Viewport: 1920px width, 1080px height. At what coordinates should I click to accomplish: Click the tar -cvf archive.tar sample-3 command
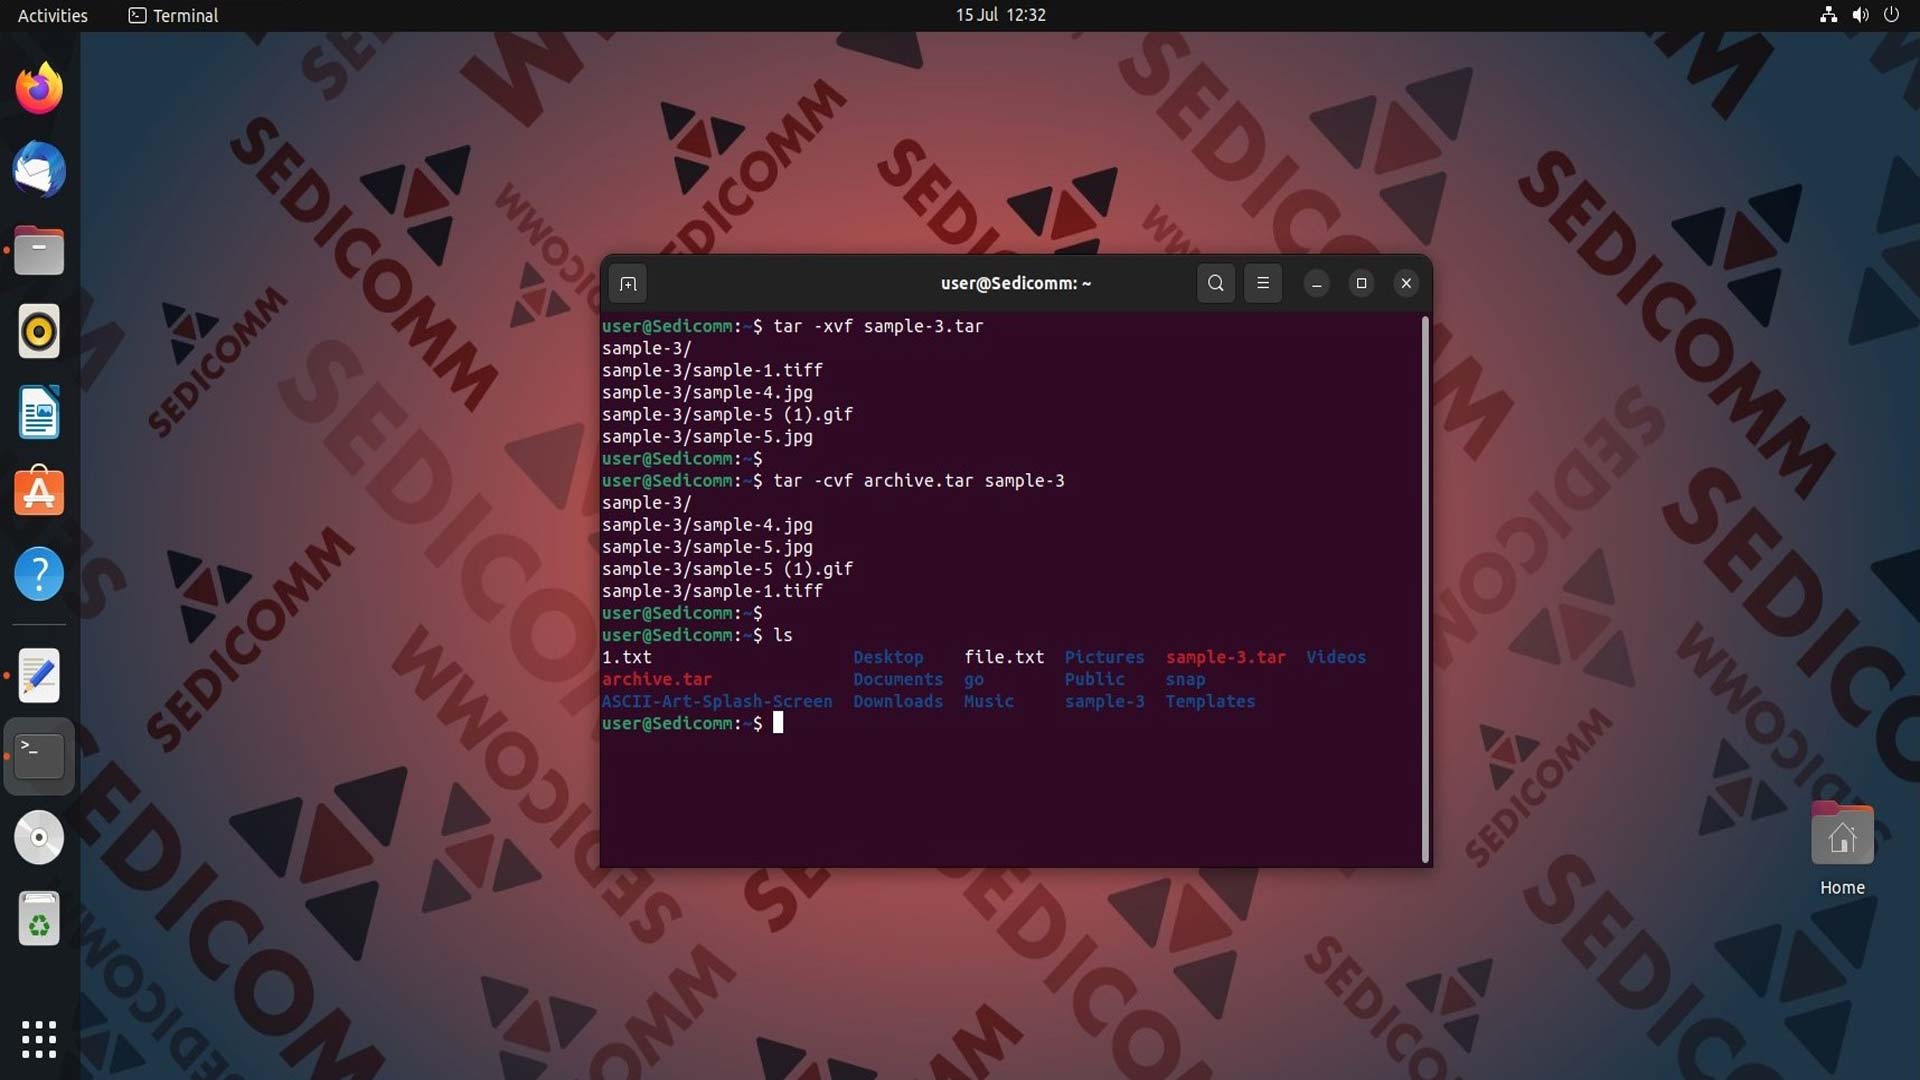click(919, 481)
